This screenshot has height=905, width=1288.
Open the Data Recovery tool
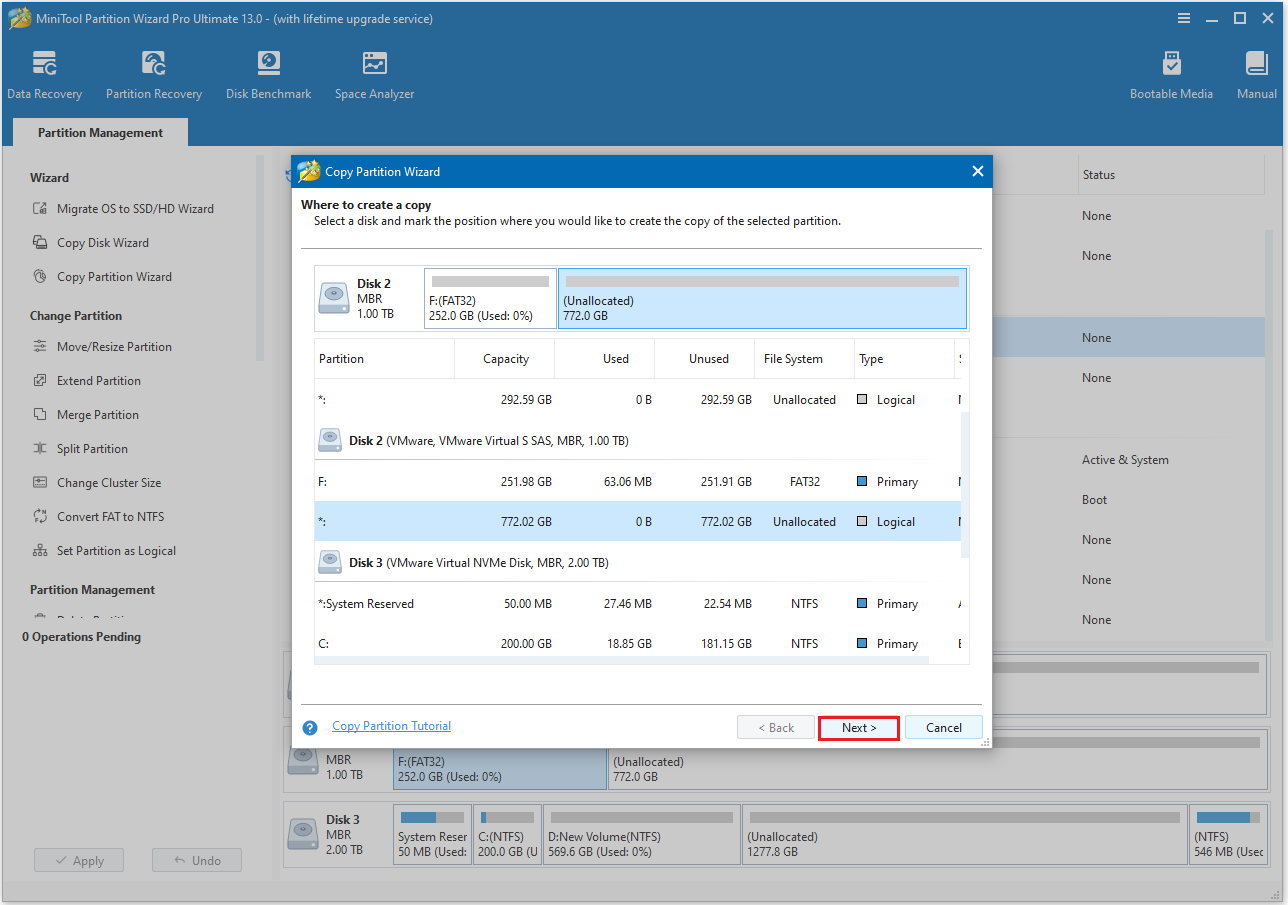click(x=44, y=72)
